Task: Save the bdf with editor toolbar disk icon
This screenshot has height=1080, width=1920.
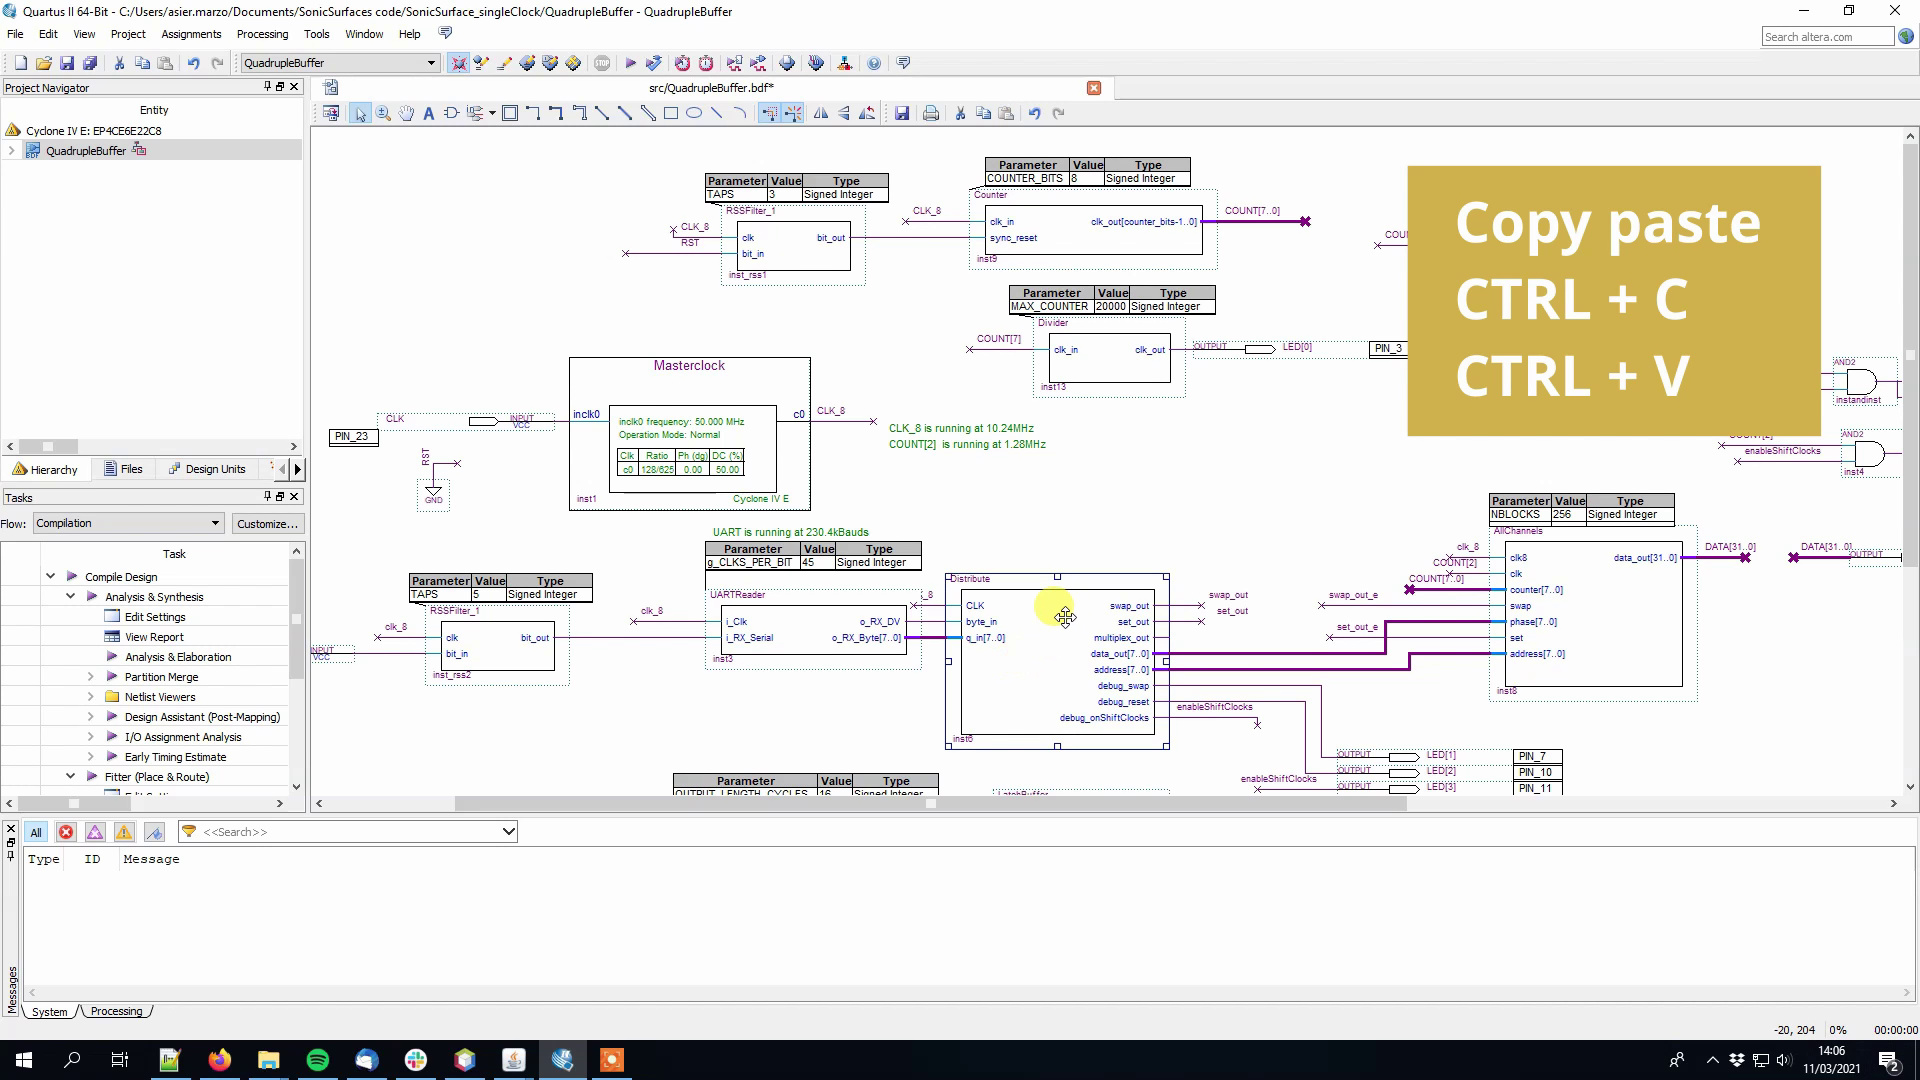Action: tap(902, 114)
